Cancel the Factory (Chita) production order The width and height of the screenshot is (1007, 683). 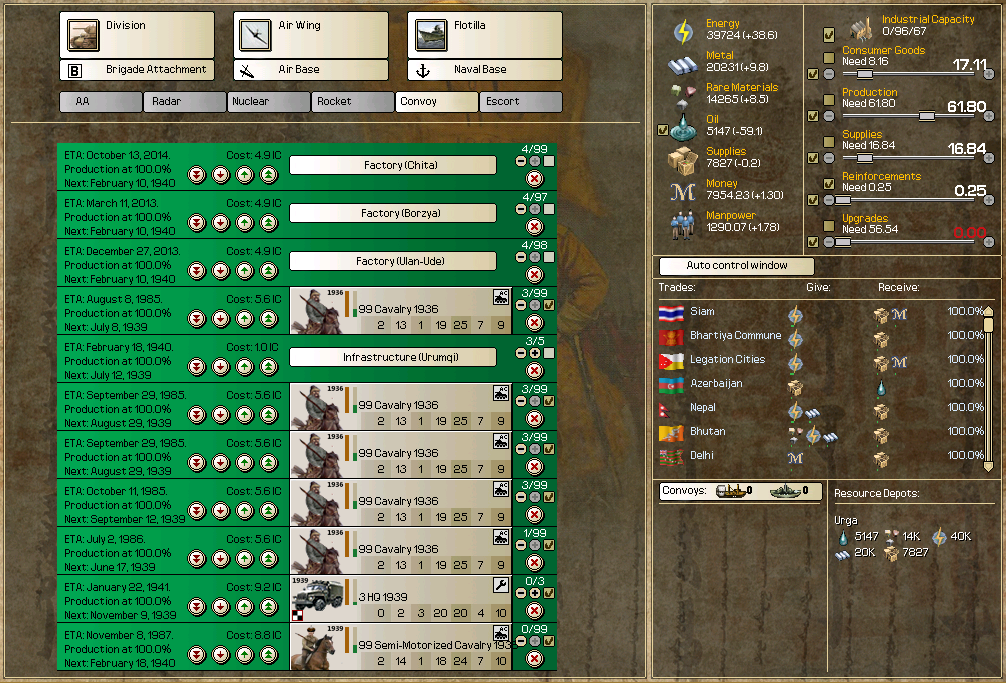tap(534, 179)
